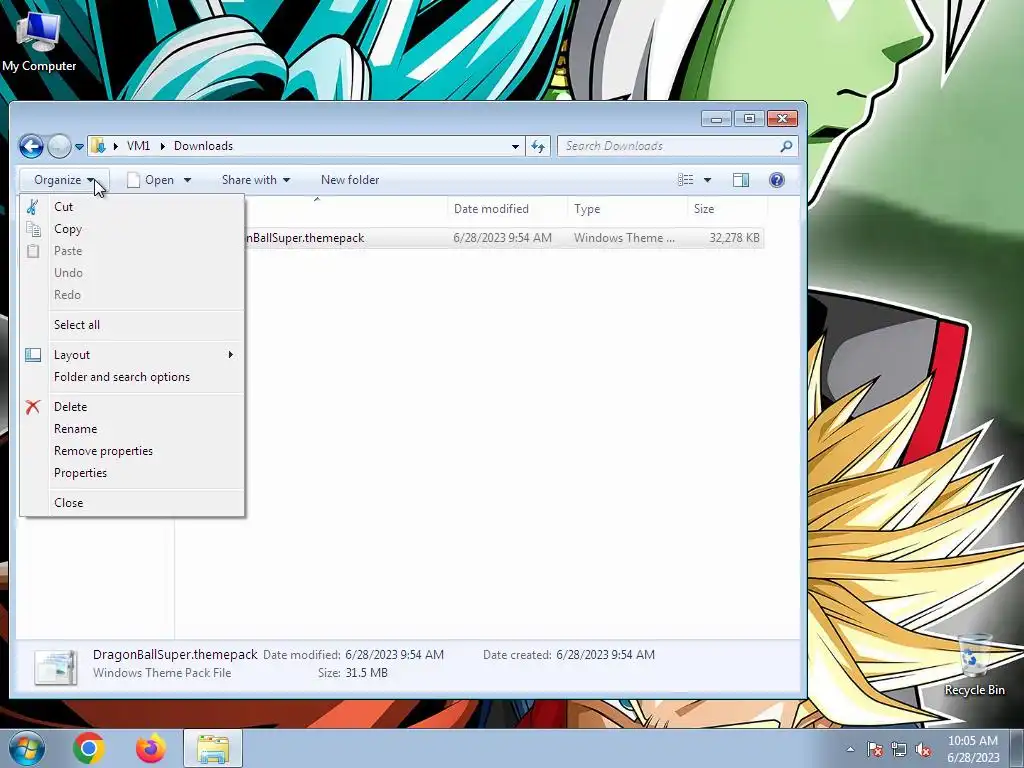Change view using the view icon
This screenshot has height=768, width=1024.
coord(686,180)
